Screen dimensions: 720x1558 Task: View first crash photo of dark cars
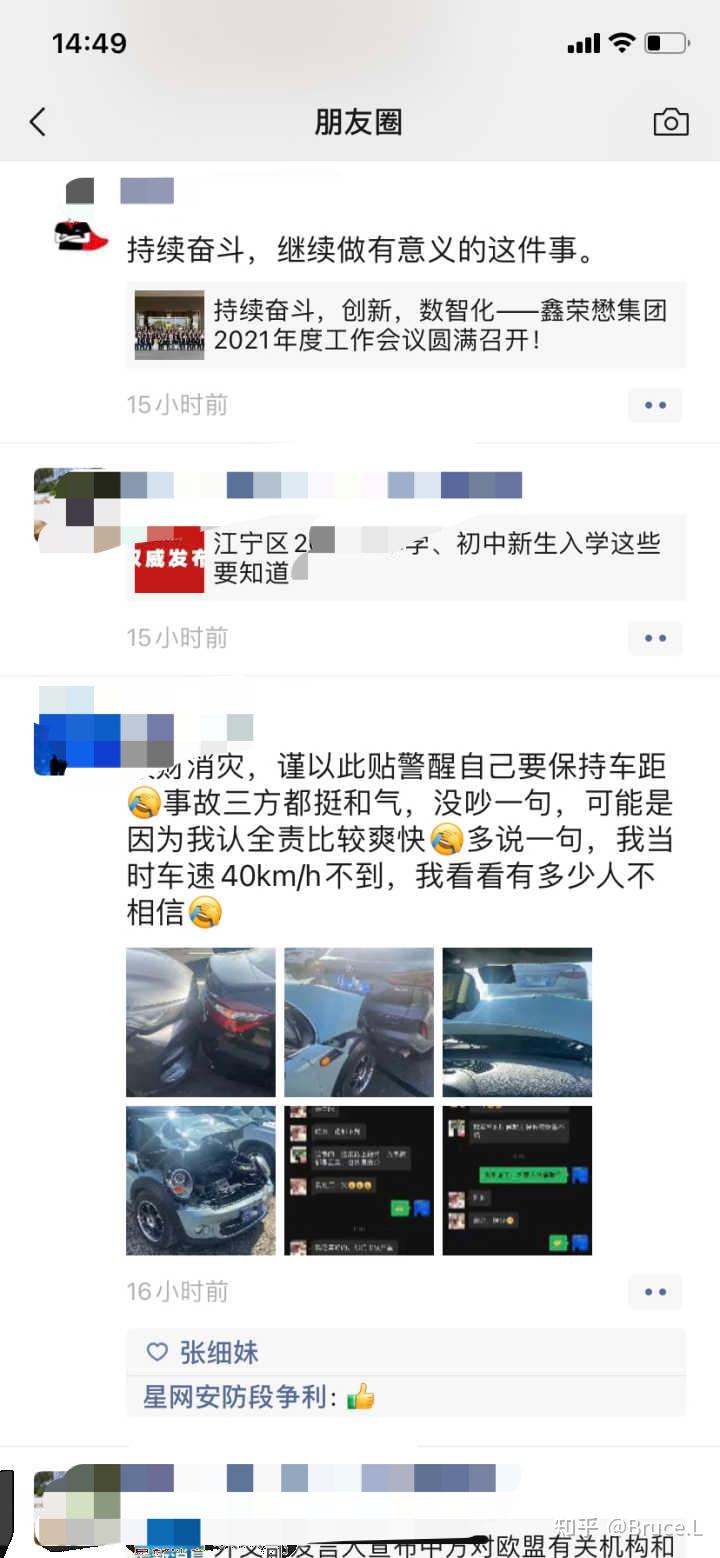coord(200,1022)
